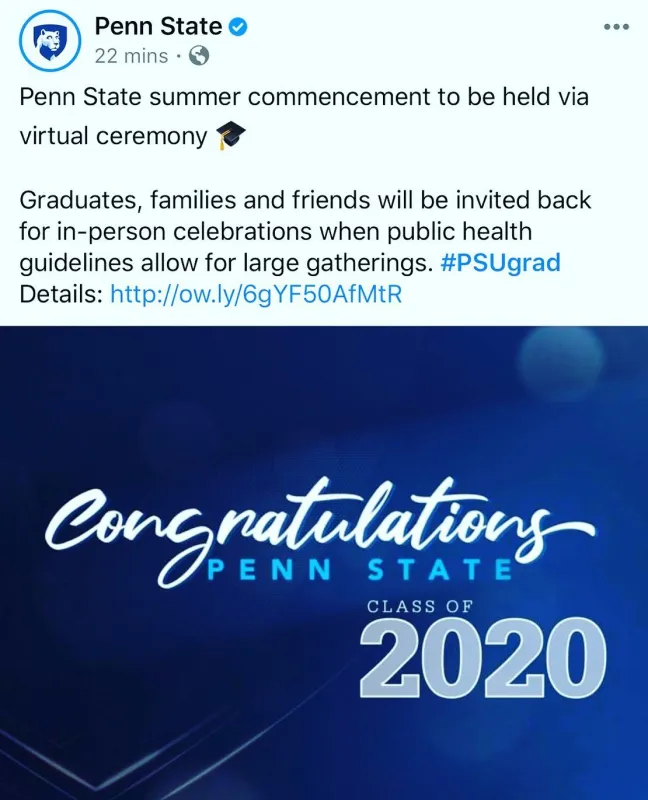Open the three-dot post options menu

pos(616,27)
